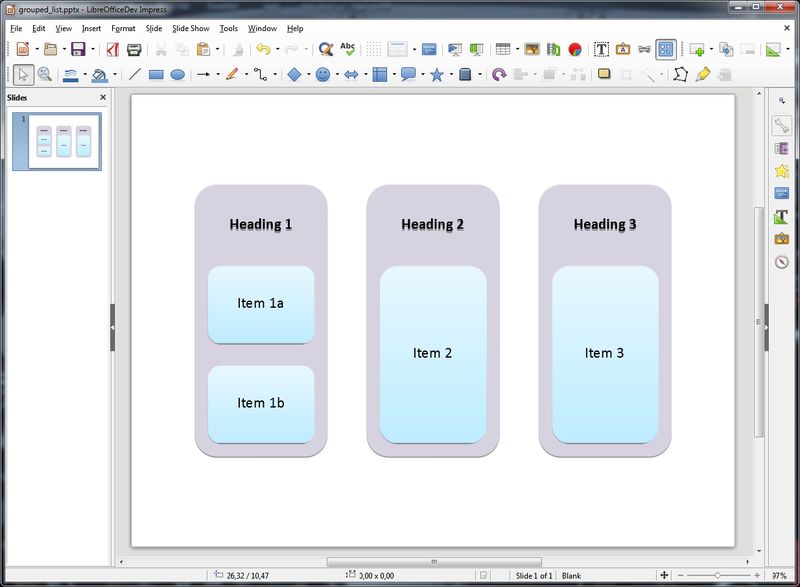Export directly as PDF

pos(113,49)
